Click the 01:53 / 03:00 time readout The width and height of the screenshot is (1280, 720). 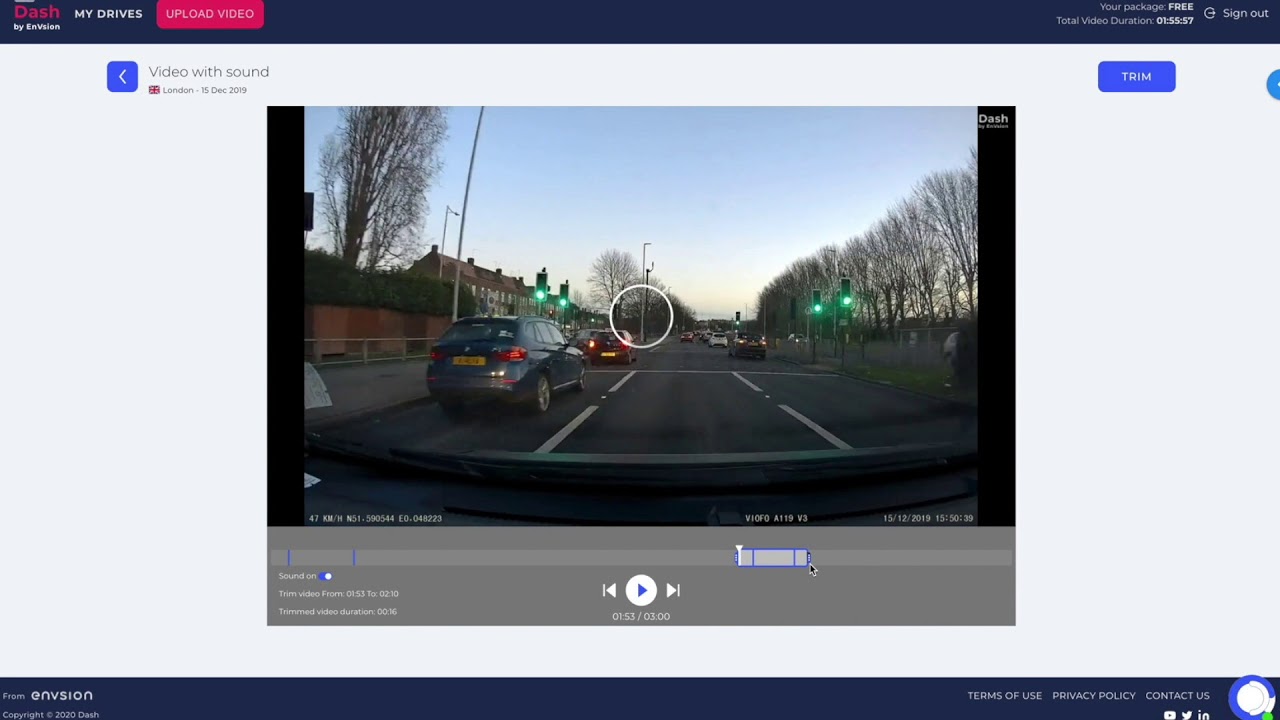[x=641, y=617]
